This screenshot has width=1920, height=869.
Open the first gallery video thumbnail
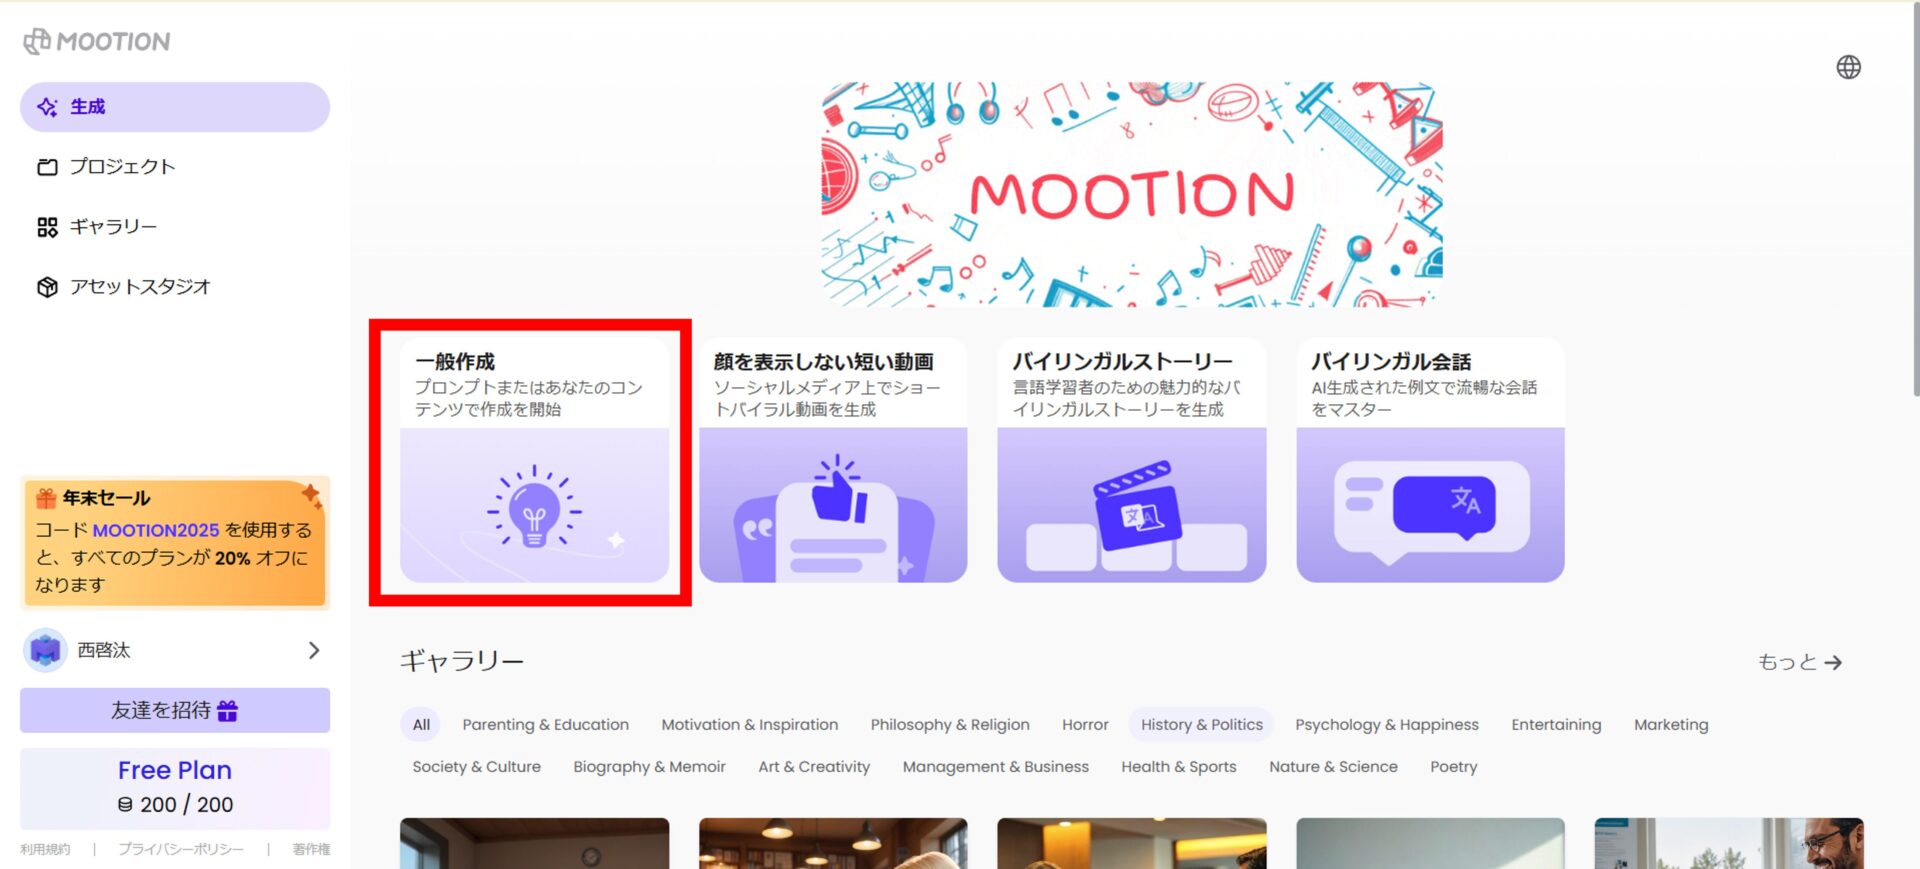tap(534, 843)
